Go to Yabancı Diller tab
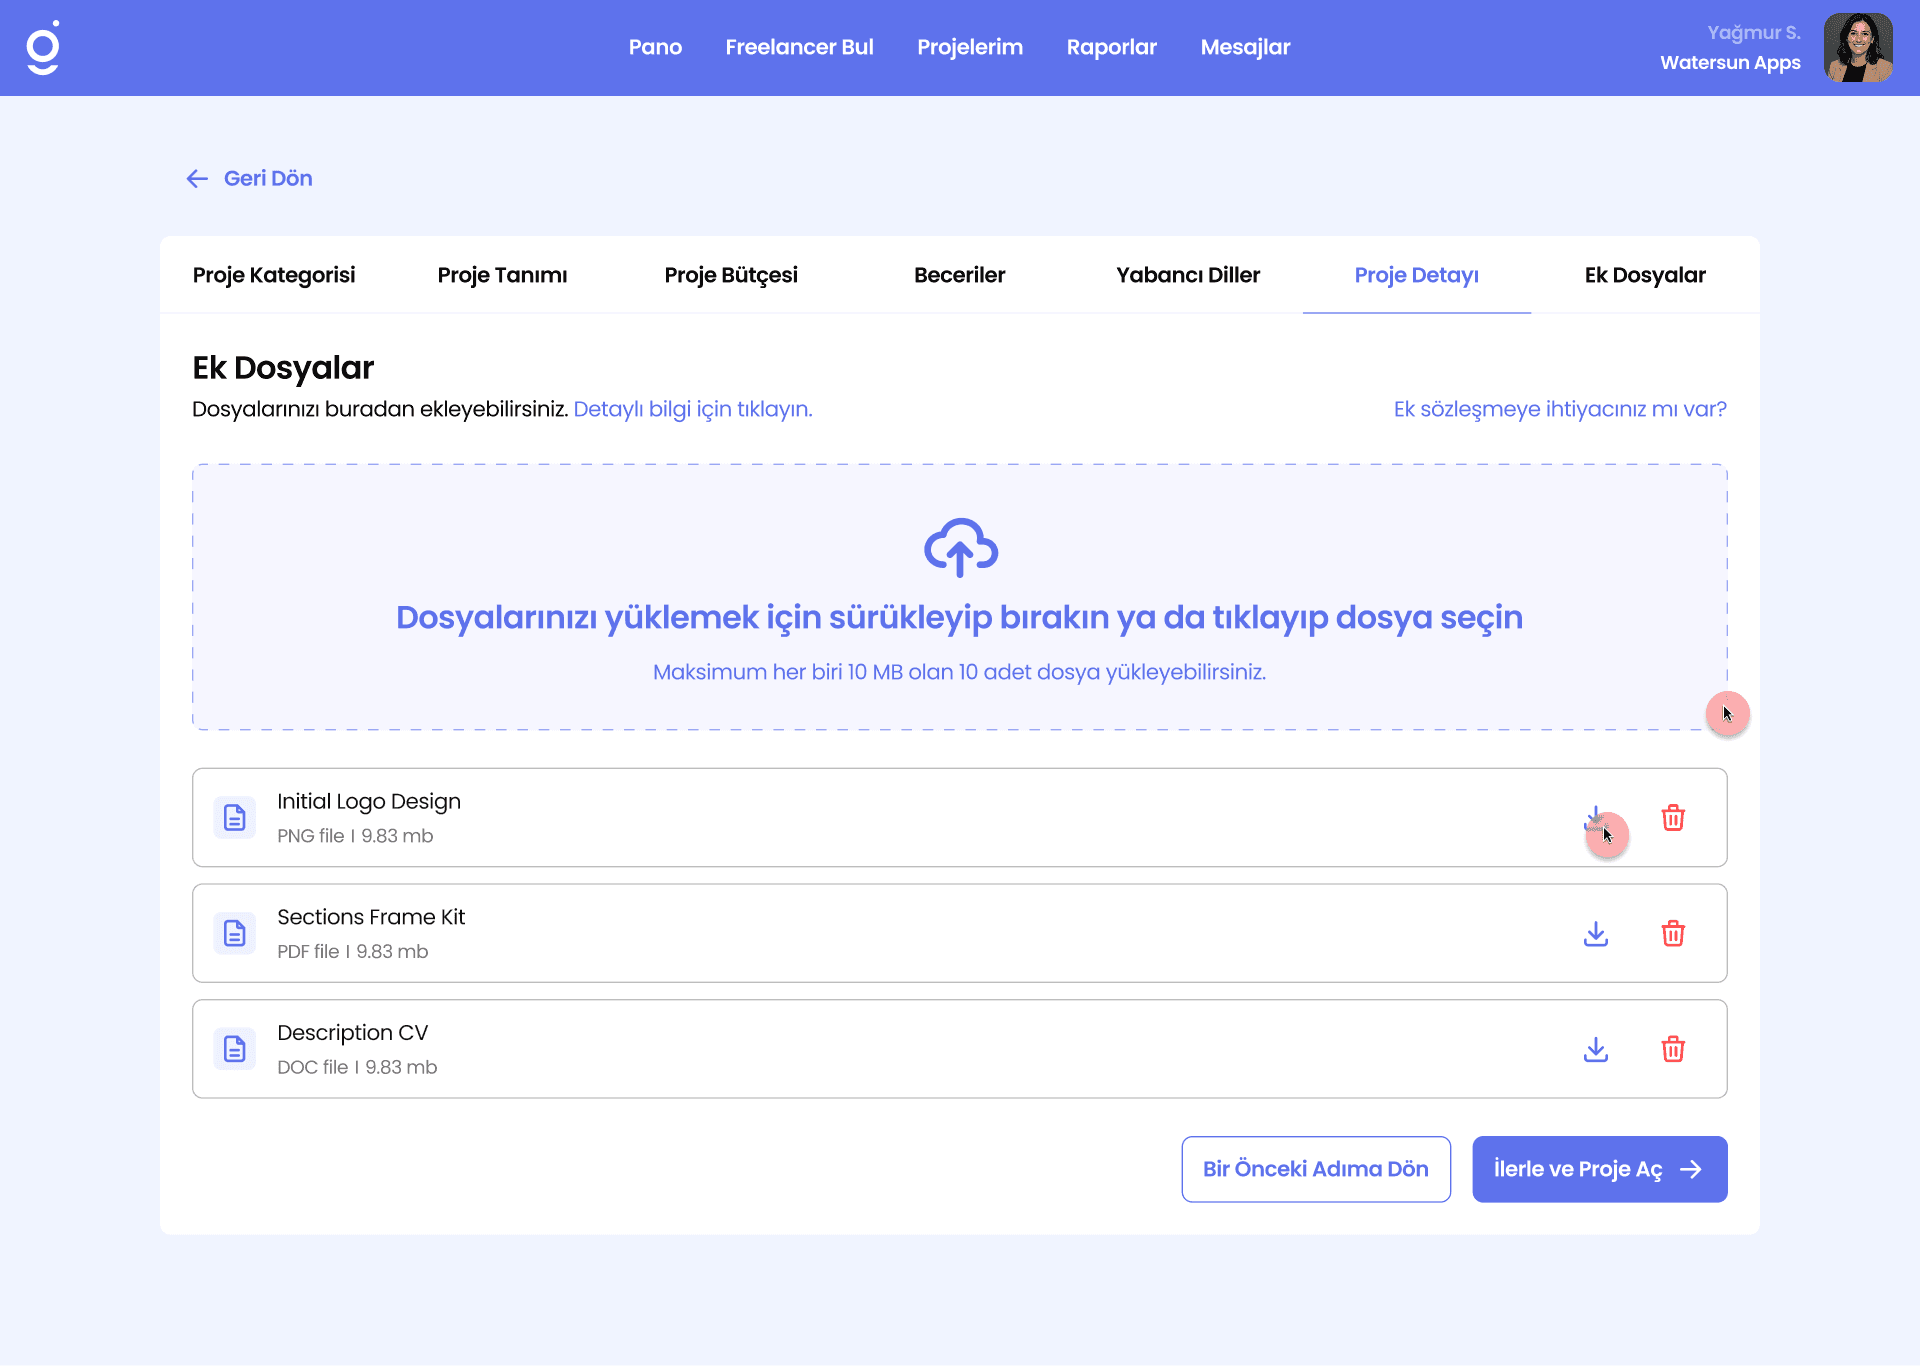 click(1188, 275)
